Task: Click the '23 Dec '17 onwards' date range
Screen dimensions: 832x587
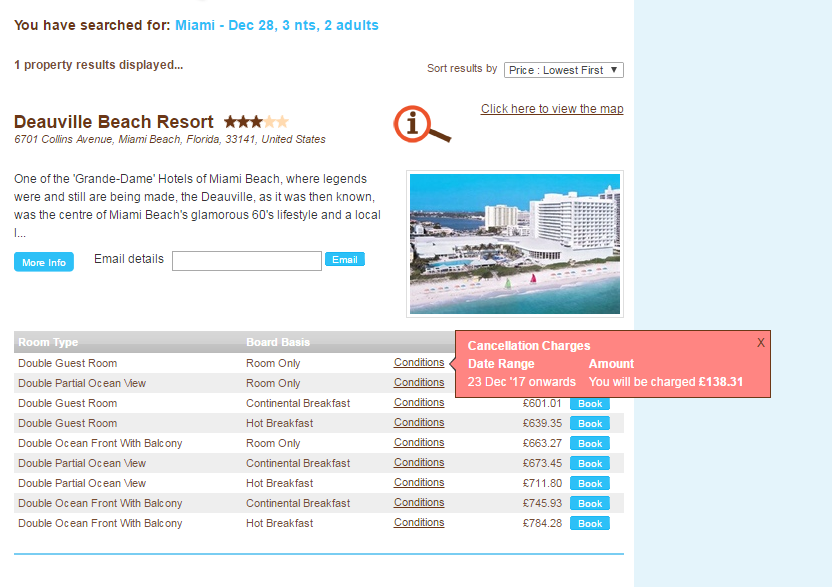Action: click(x=522, y=382)
